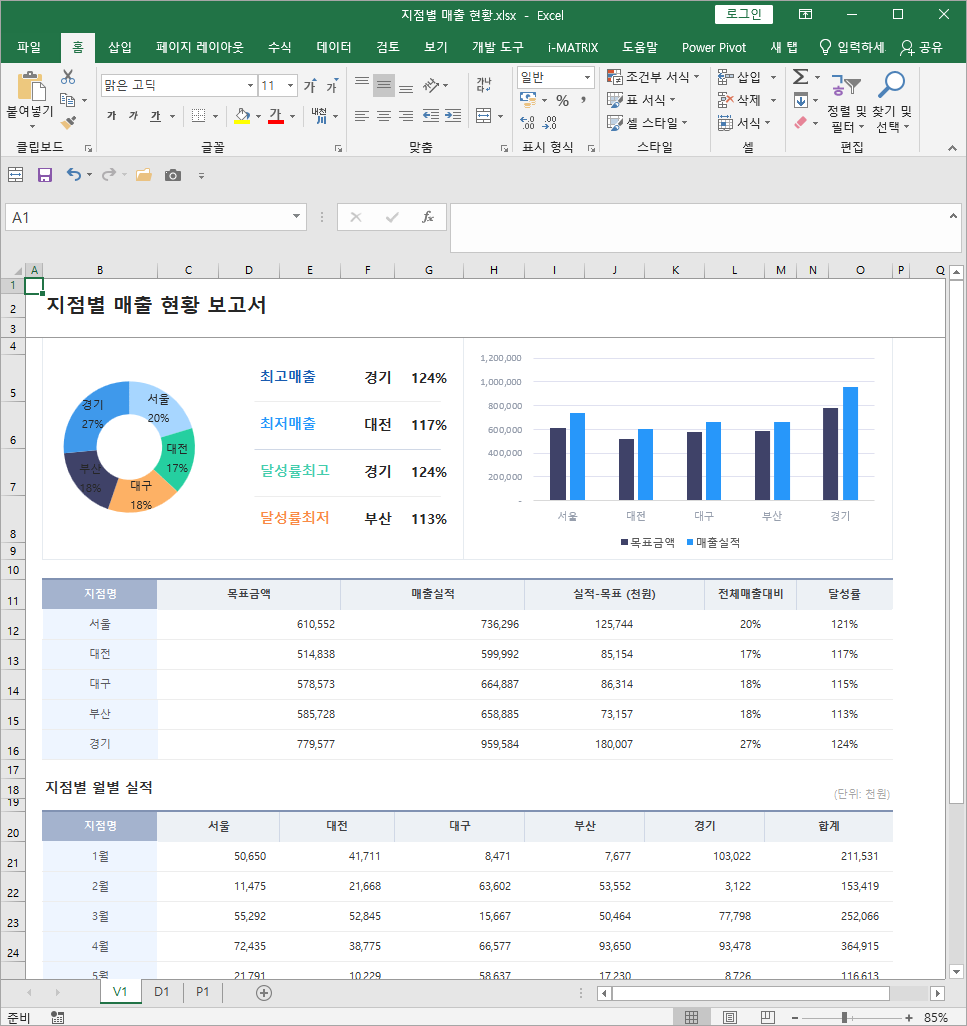This screenshot has width=967, height=1026.
Task: Click the Format Painter brush icon
Action: tap(68, 123)
